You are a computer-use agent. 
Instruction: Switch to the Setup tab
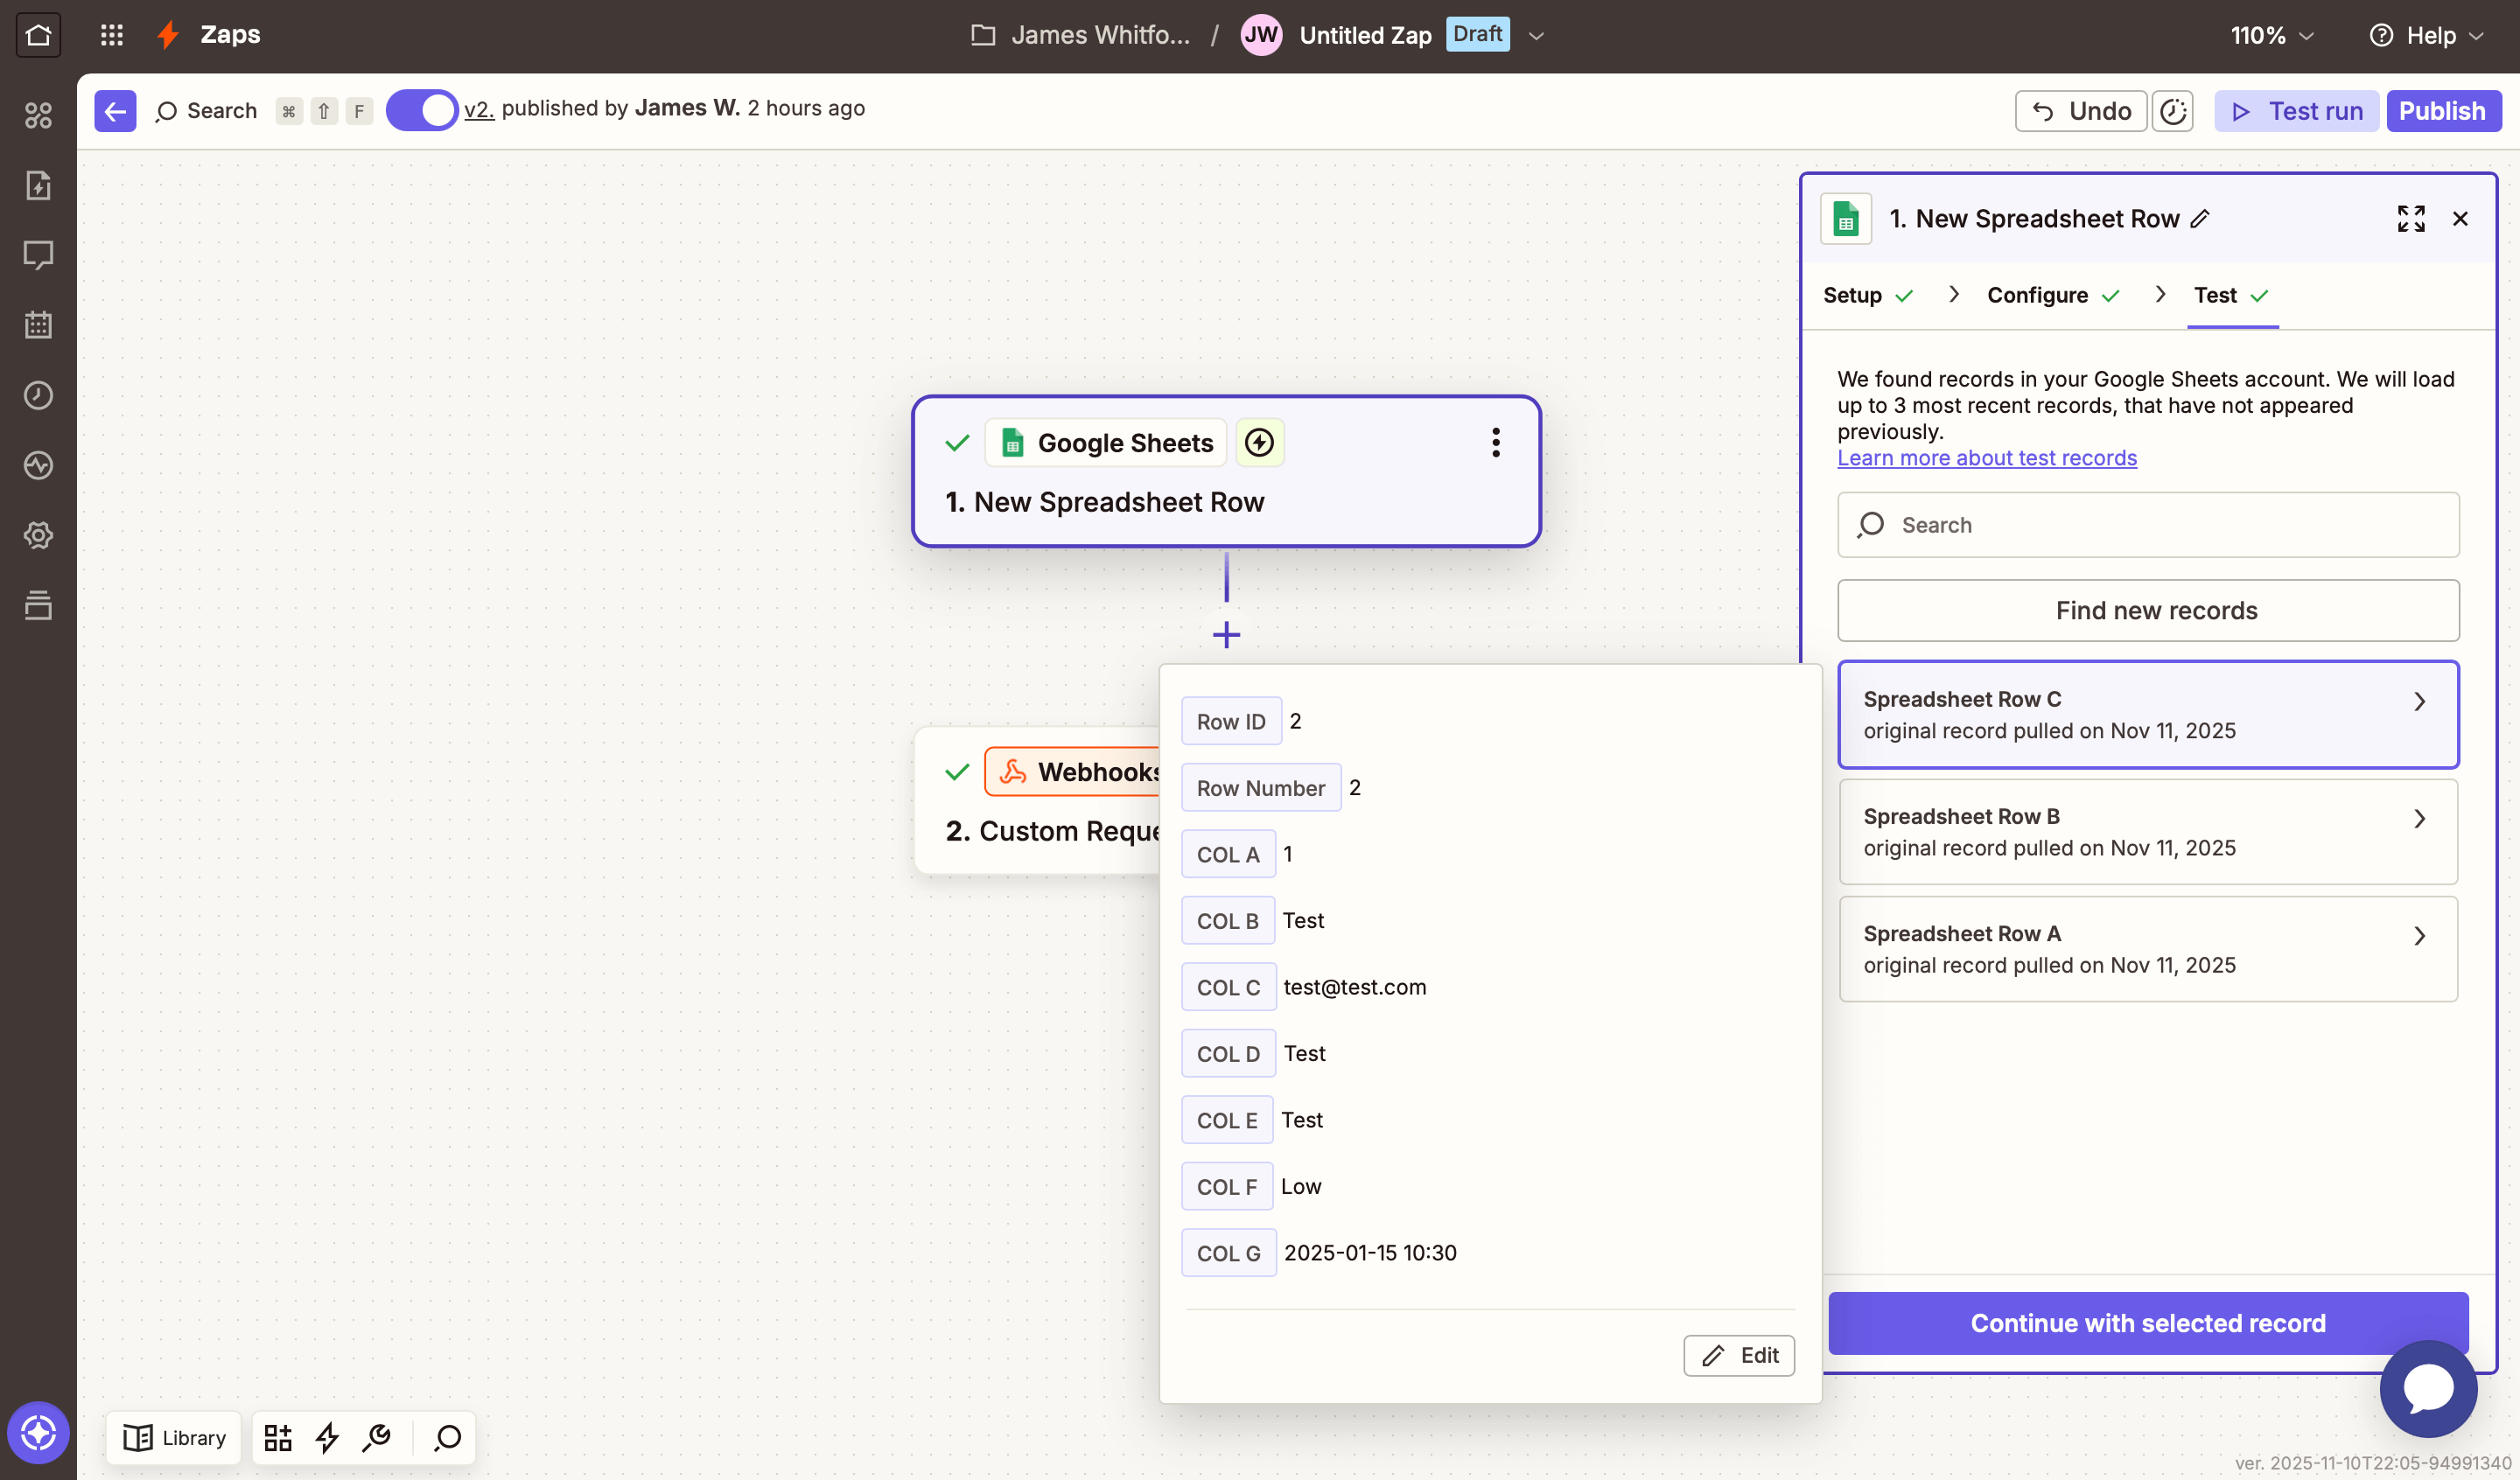tap(1852, 295)
